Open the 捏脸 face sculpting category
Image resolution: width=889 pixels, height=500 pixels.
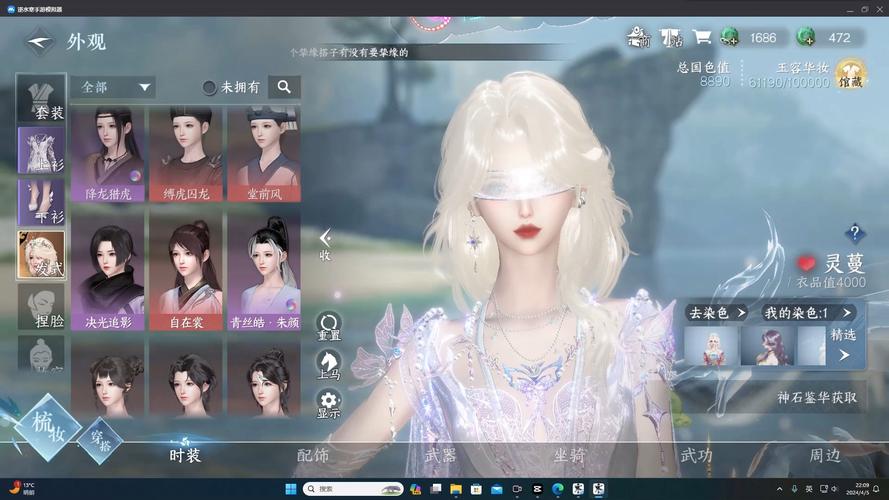point(41,307)
